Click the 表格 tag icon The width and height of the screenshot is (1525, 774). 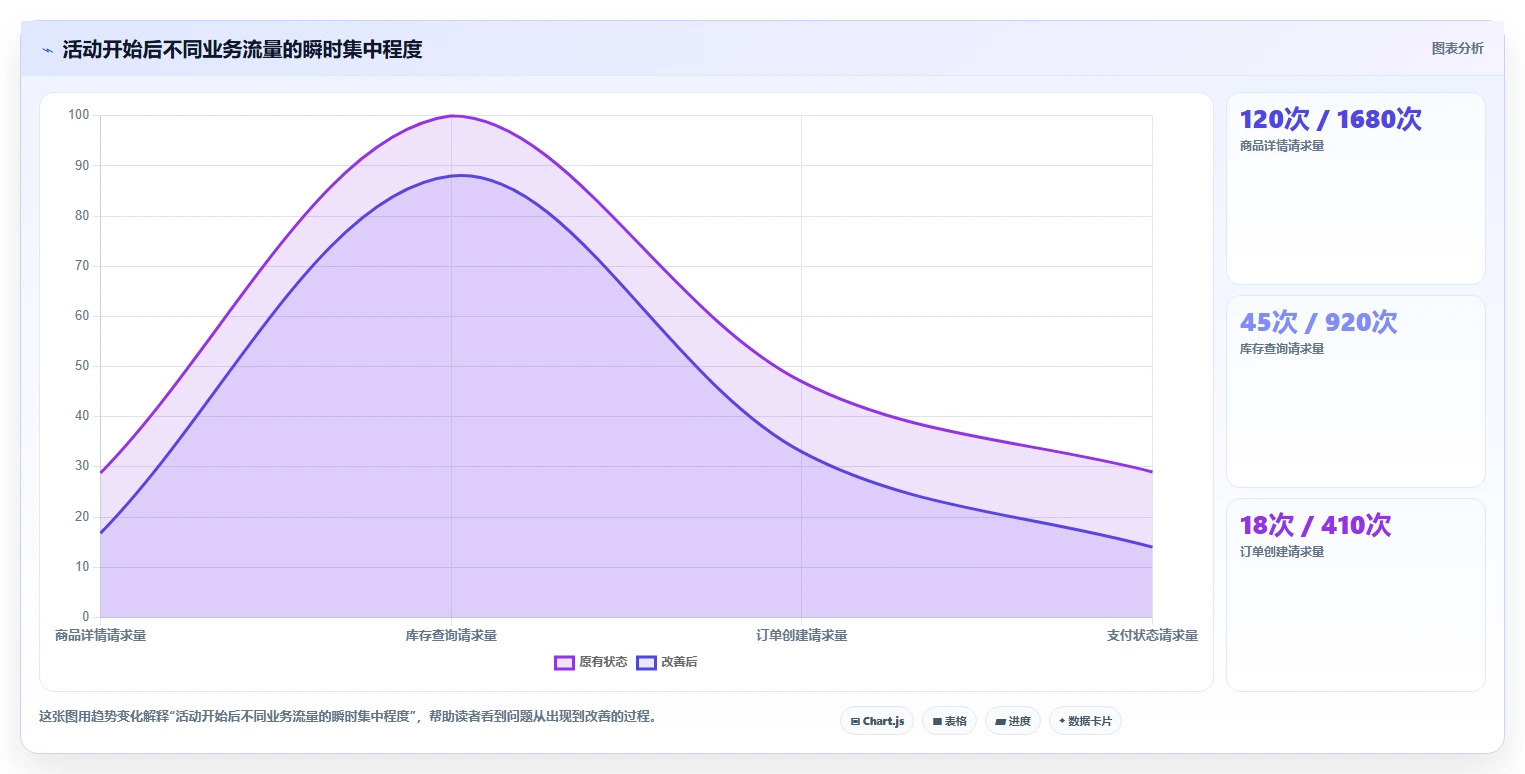coord(937,721)
